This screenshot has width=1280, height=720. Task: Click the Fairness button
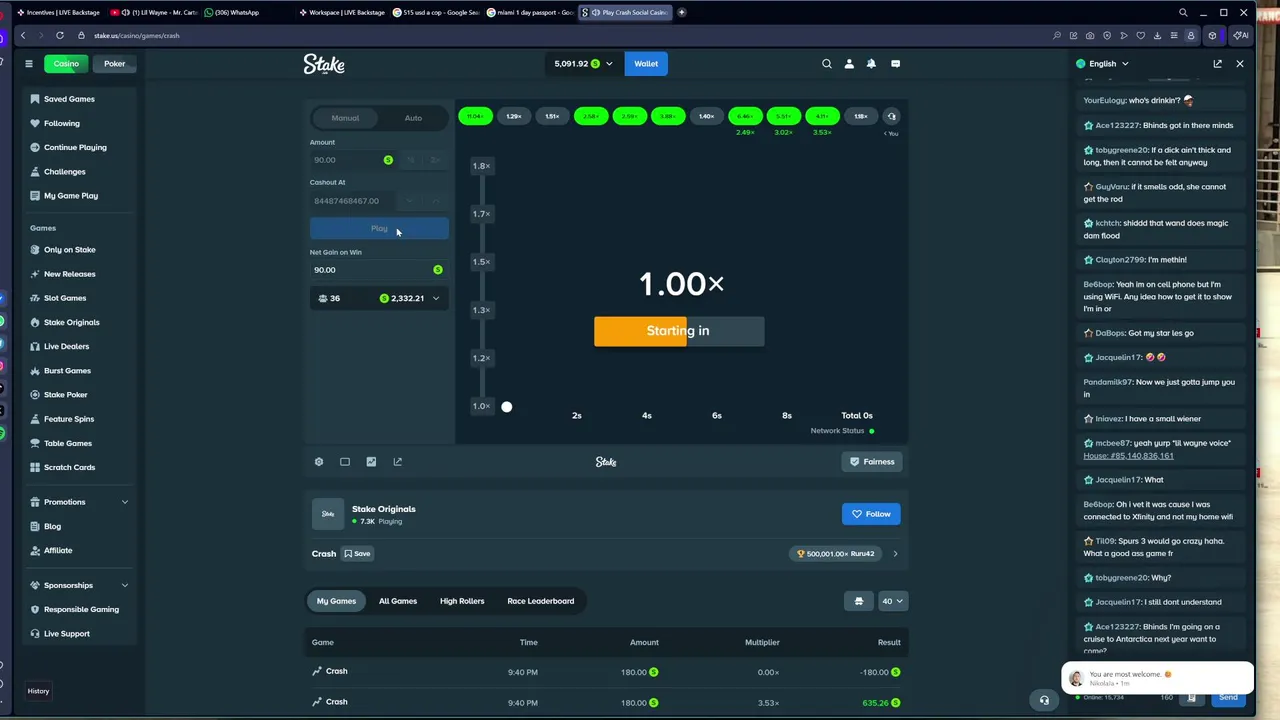(x=871, y=462)
